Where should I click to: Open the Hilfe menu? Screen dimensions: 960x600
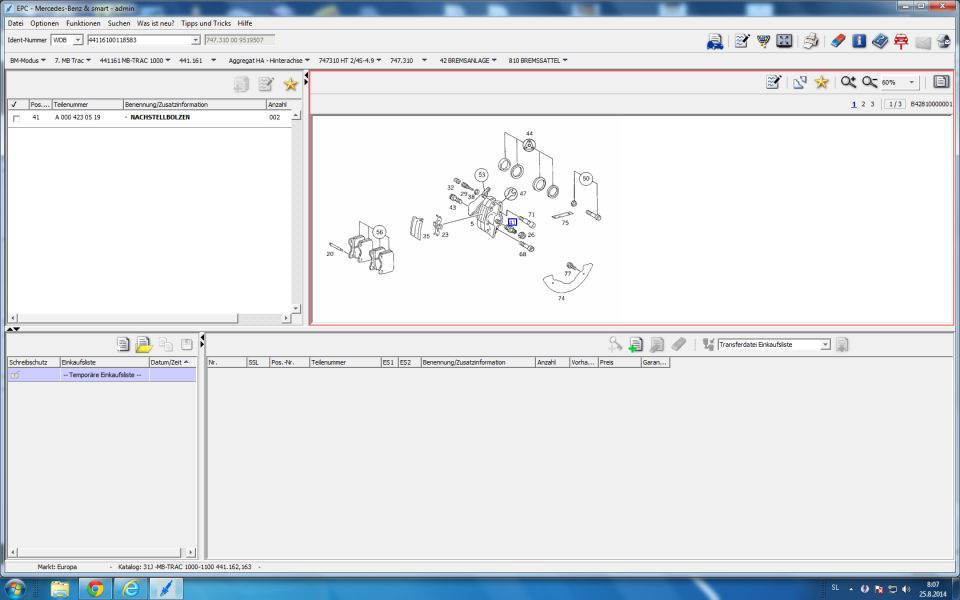click(x=245, y=23)
